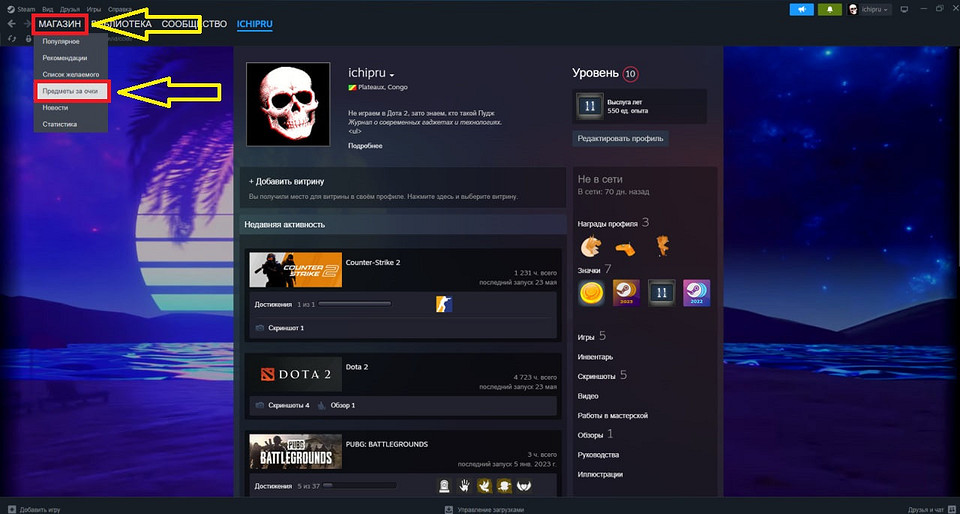The image size is (960, 514).
Task: Select 'Предметы за очки' from store menu
Action: pyautogui.click(x=70, y=91)
